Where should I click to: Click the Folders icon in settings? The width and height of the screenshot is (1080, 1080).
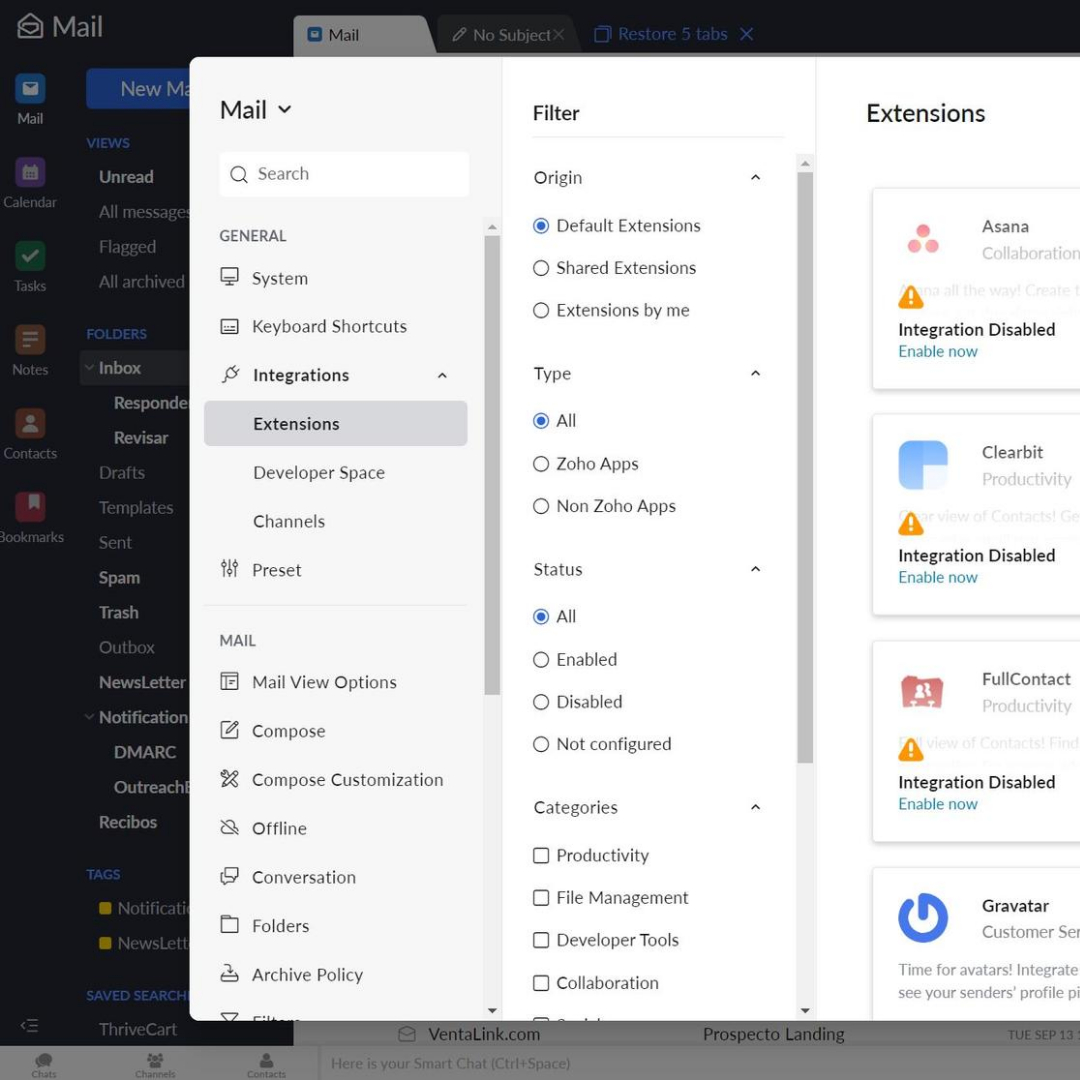coord(229,925)
